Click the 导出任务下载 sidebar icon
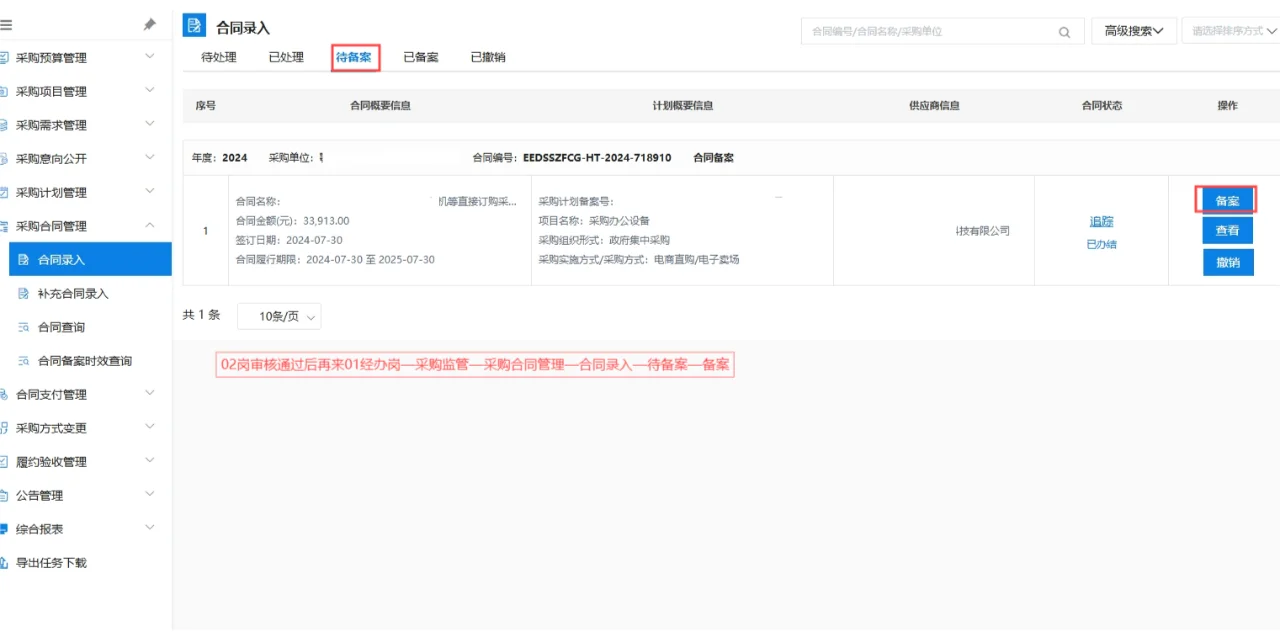Viewport: 1280px width, 639px height. pyautogui.click(x=4, y=563)
